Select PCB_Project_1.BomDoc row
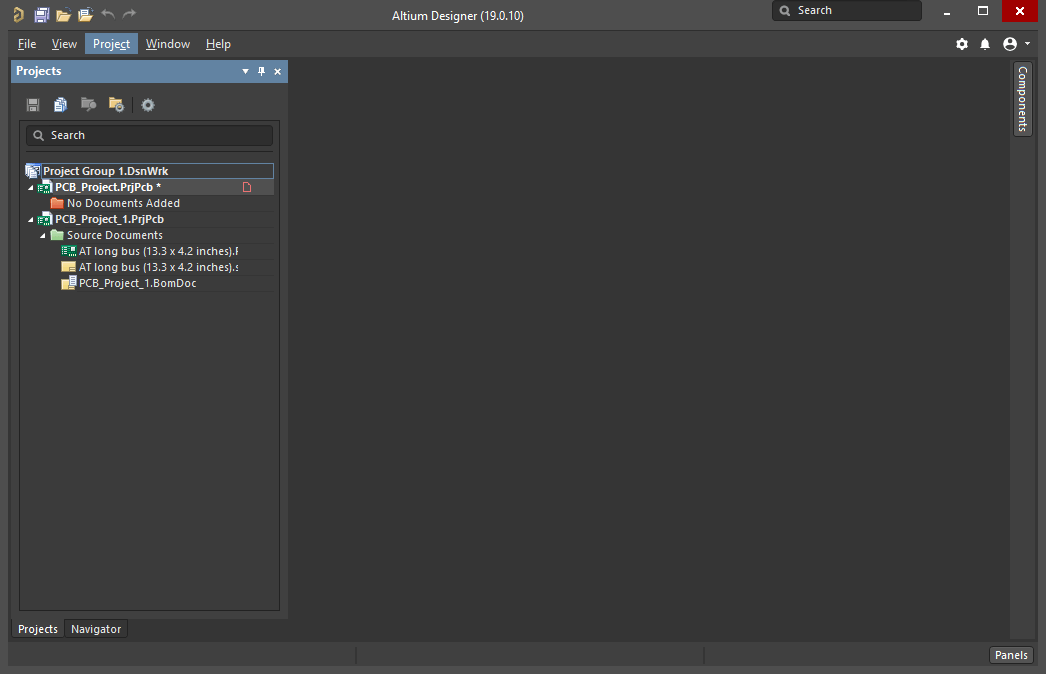This screenshot has width=1046, height=674. pyautogui.click(x=149, y=284)
